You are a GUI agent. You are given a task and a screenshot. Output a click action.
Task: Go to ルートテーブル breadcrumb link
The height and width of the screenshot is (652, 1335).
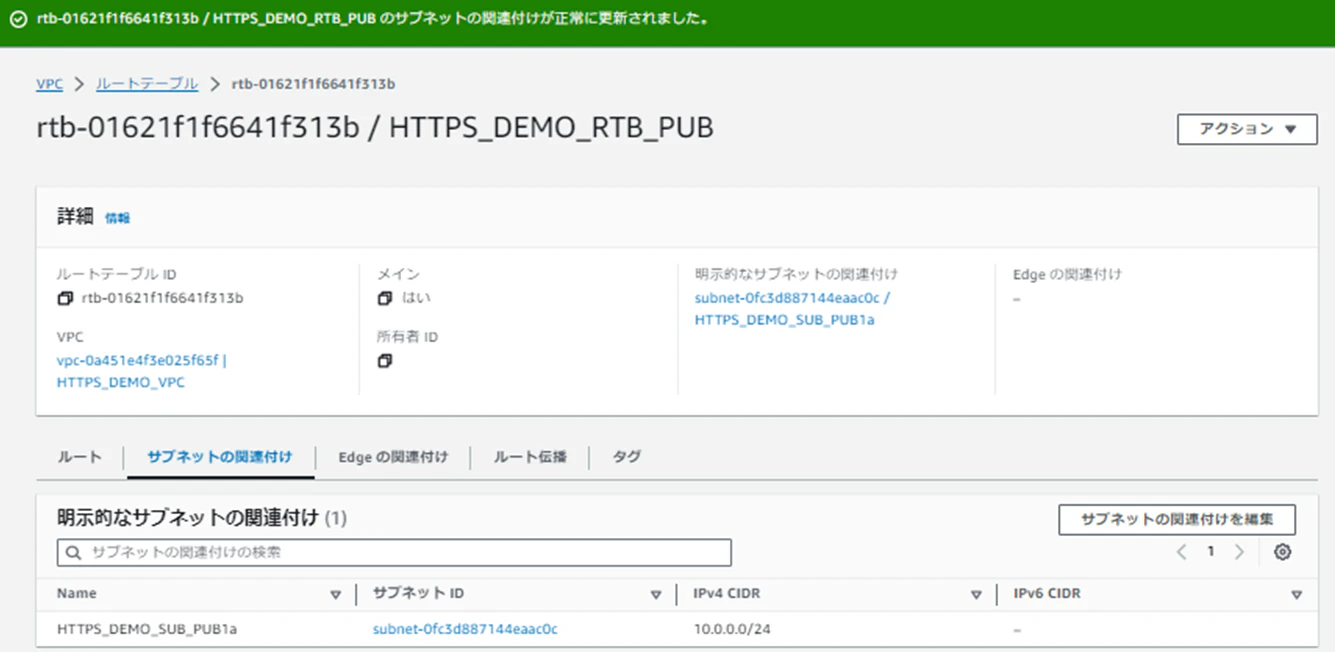pyautogui.click(x=147, y=84)
